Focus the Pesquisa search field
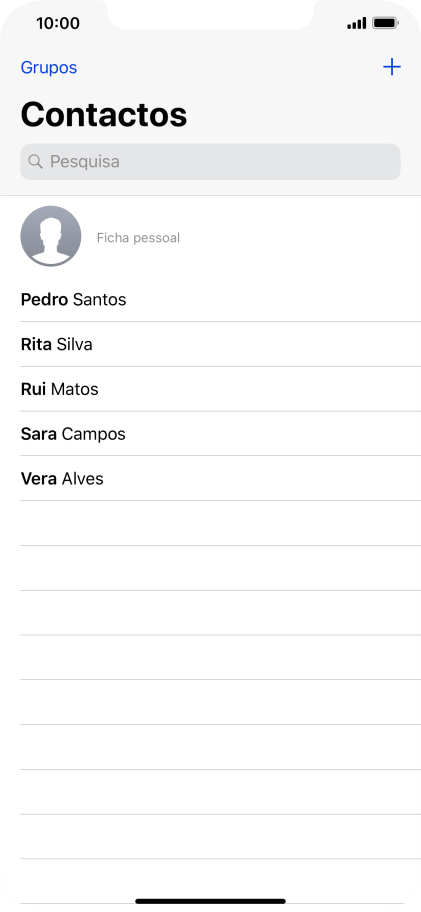421x912 pixels. (x=210, y=162)
